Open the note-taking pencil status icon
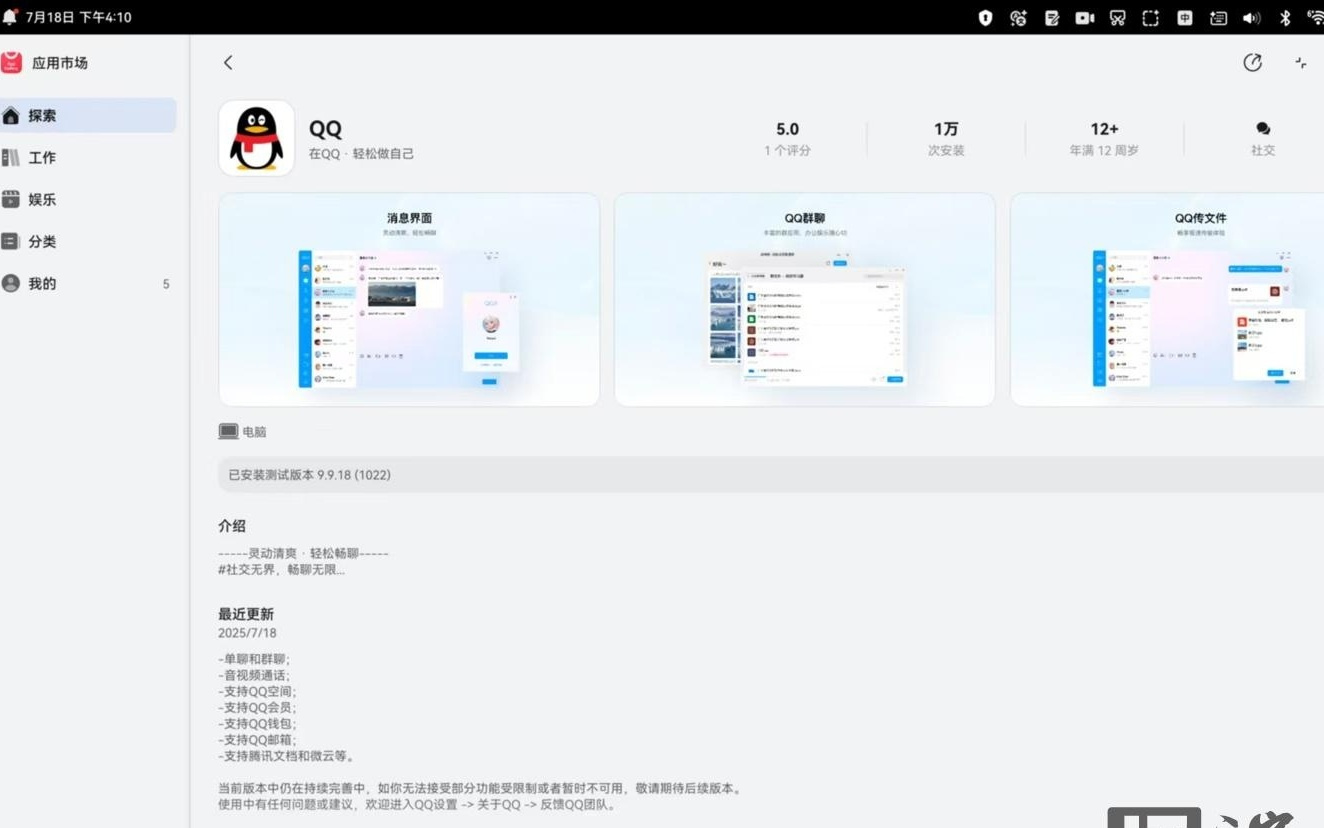 point(1052,17)
